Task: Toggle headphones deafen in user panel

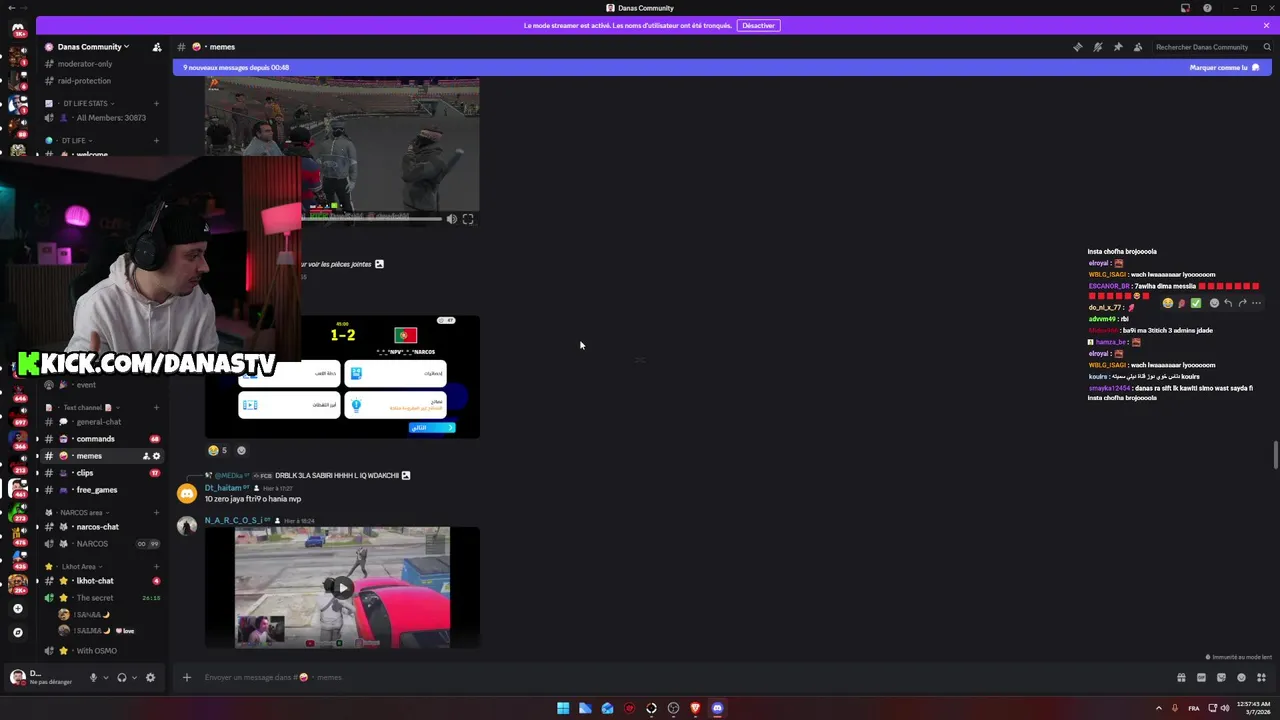Action: (x=122, y=677)
